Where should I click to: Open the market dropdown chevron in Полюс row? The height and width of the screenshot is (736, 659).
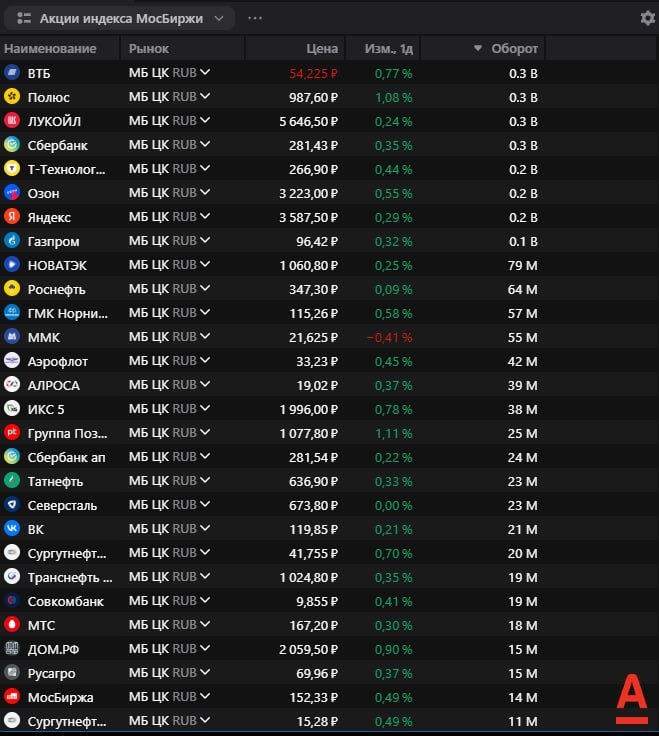click(205, 96)
